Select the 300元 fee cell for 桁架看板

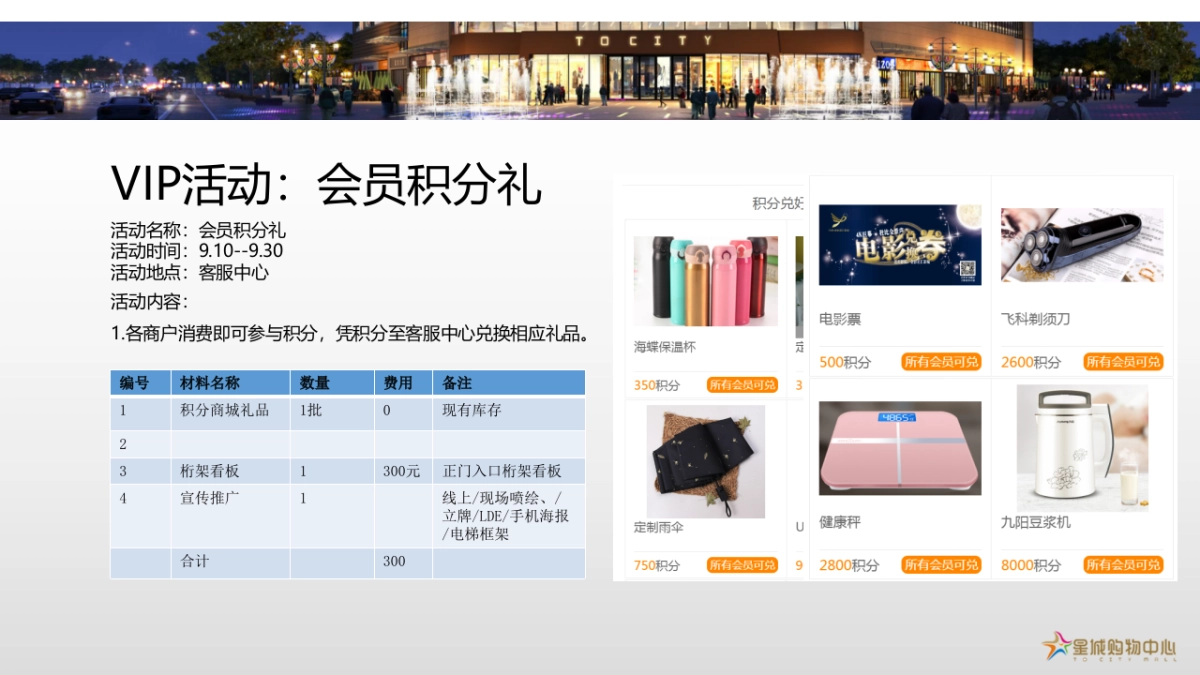click(399, 470)
